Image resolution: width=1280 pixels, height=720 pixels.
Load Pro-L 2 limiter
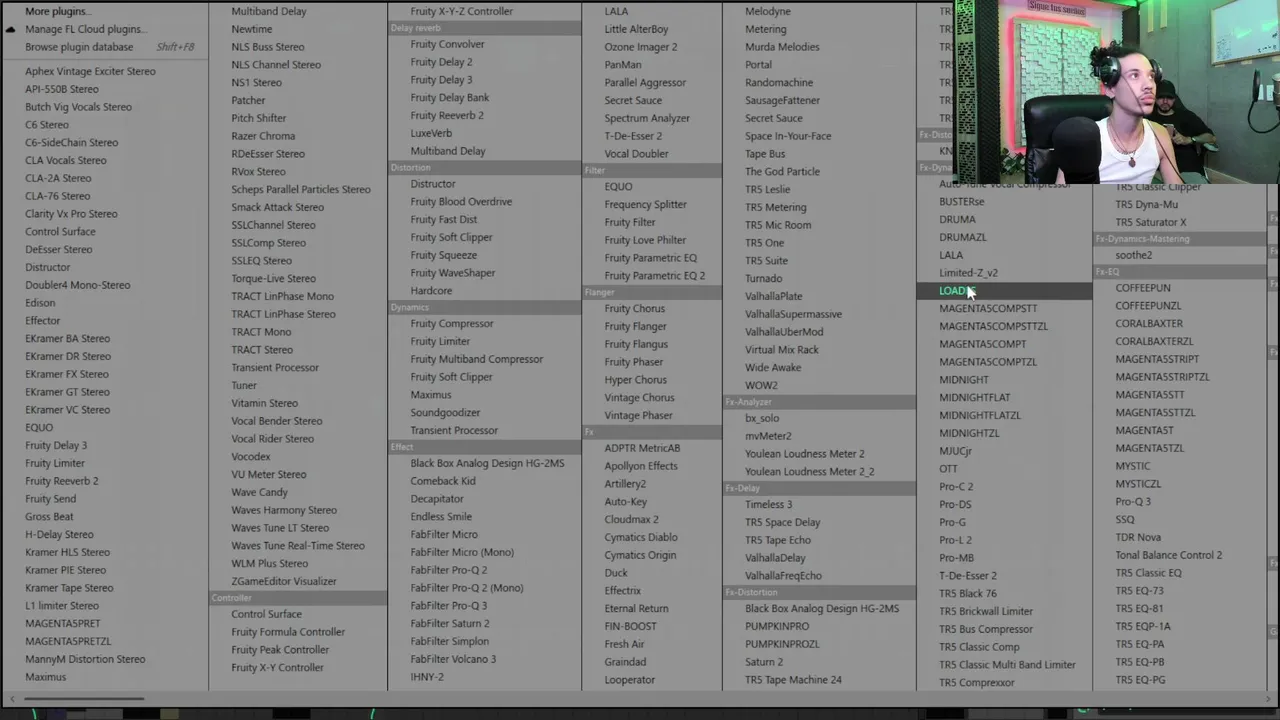point(955,540)
